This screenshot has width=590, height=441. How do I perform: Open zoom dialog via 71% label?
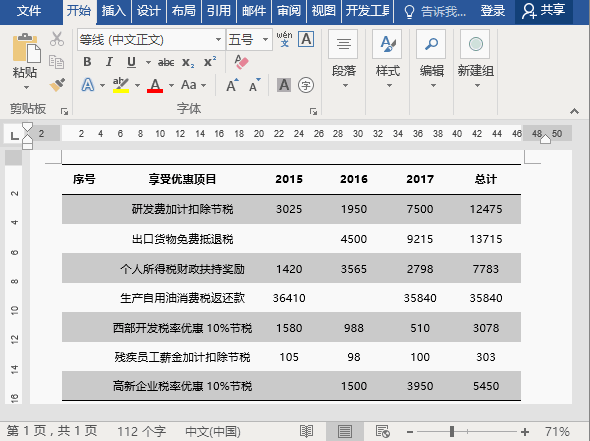tap(557, 431)
